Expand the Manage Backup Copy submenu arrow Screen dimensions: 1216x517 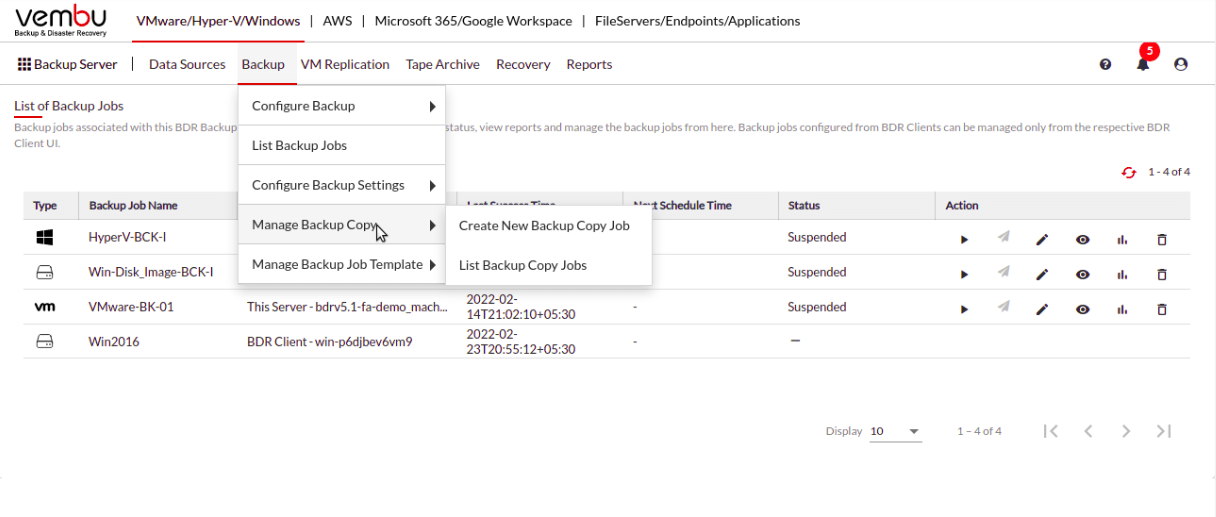point(432,226)
